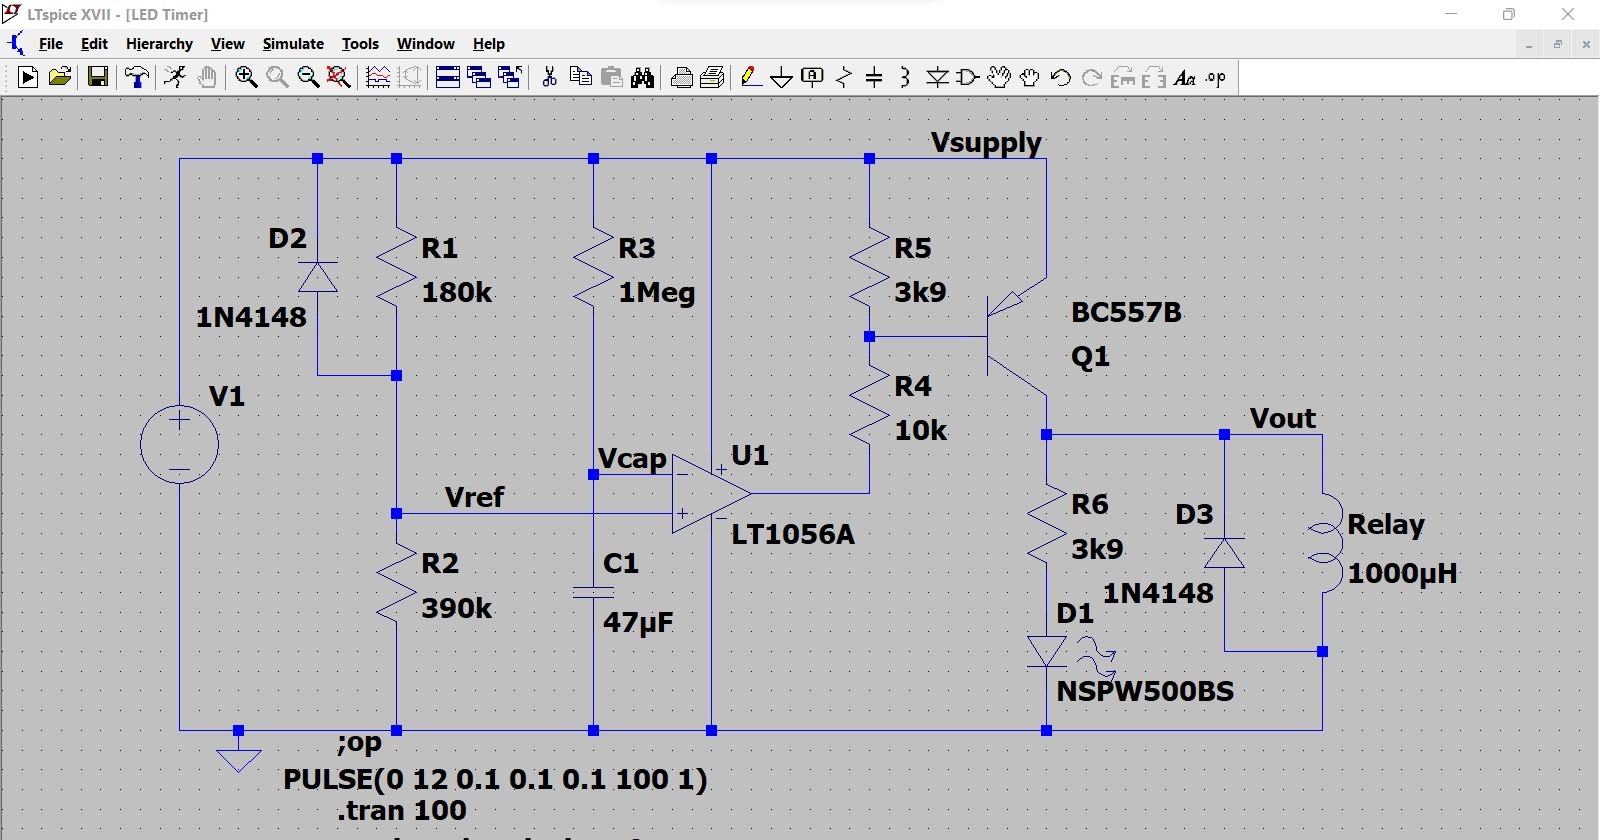Viewport: 1600px width, 840px height.
Task: Cut with the scissors icon
Action: tap(549, 77)
